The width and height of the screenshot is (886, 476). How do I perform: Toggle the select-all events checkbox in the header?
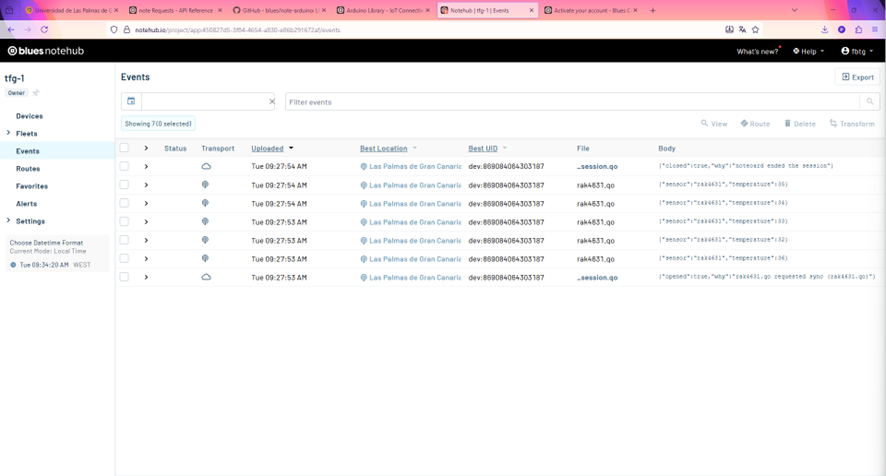point(124,148)
